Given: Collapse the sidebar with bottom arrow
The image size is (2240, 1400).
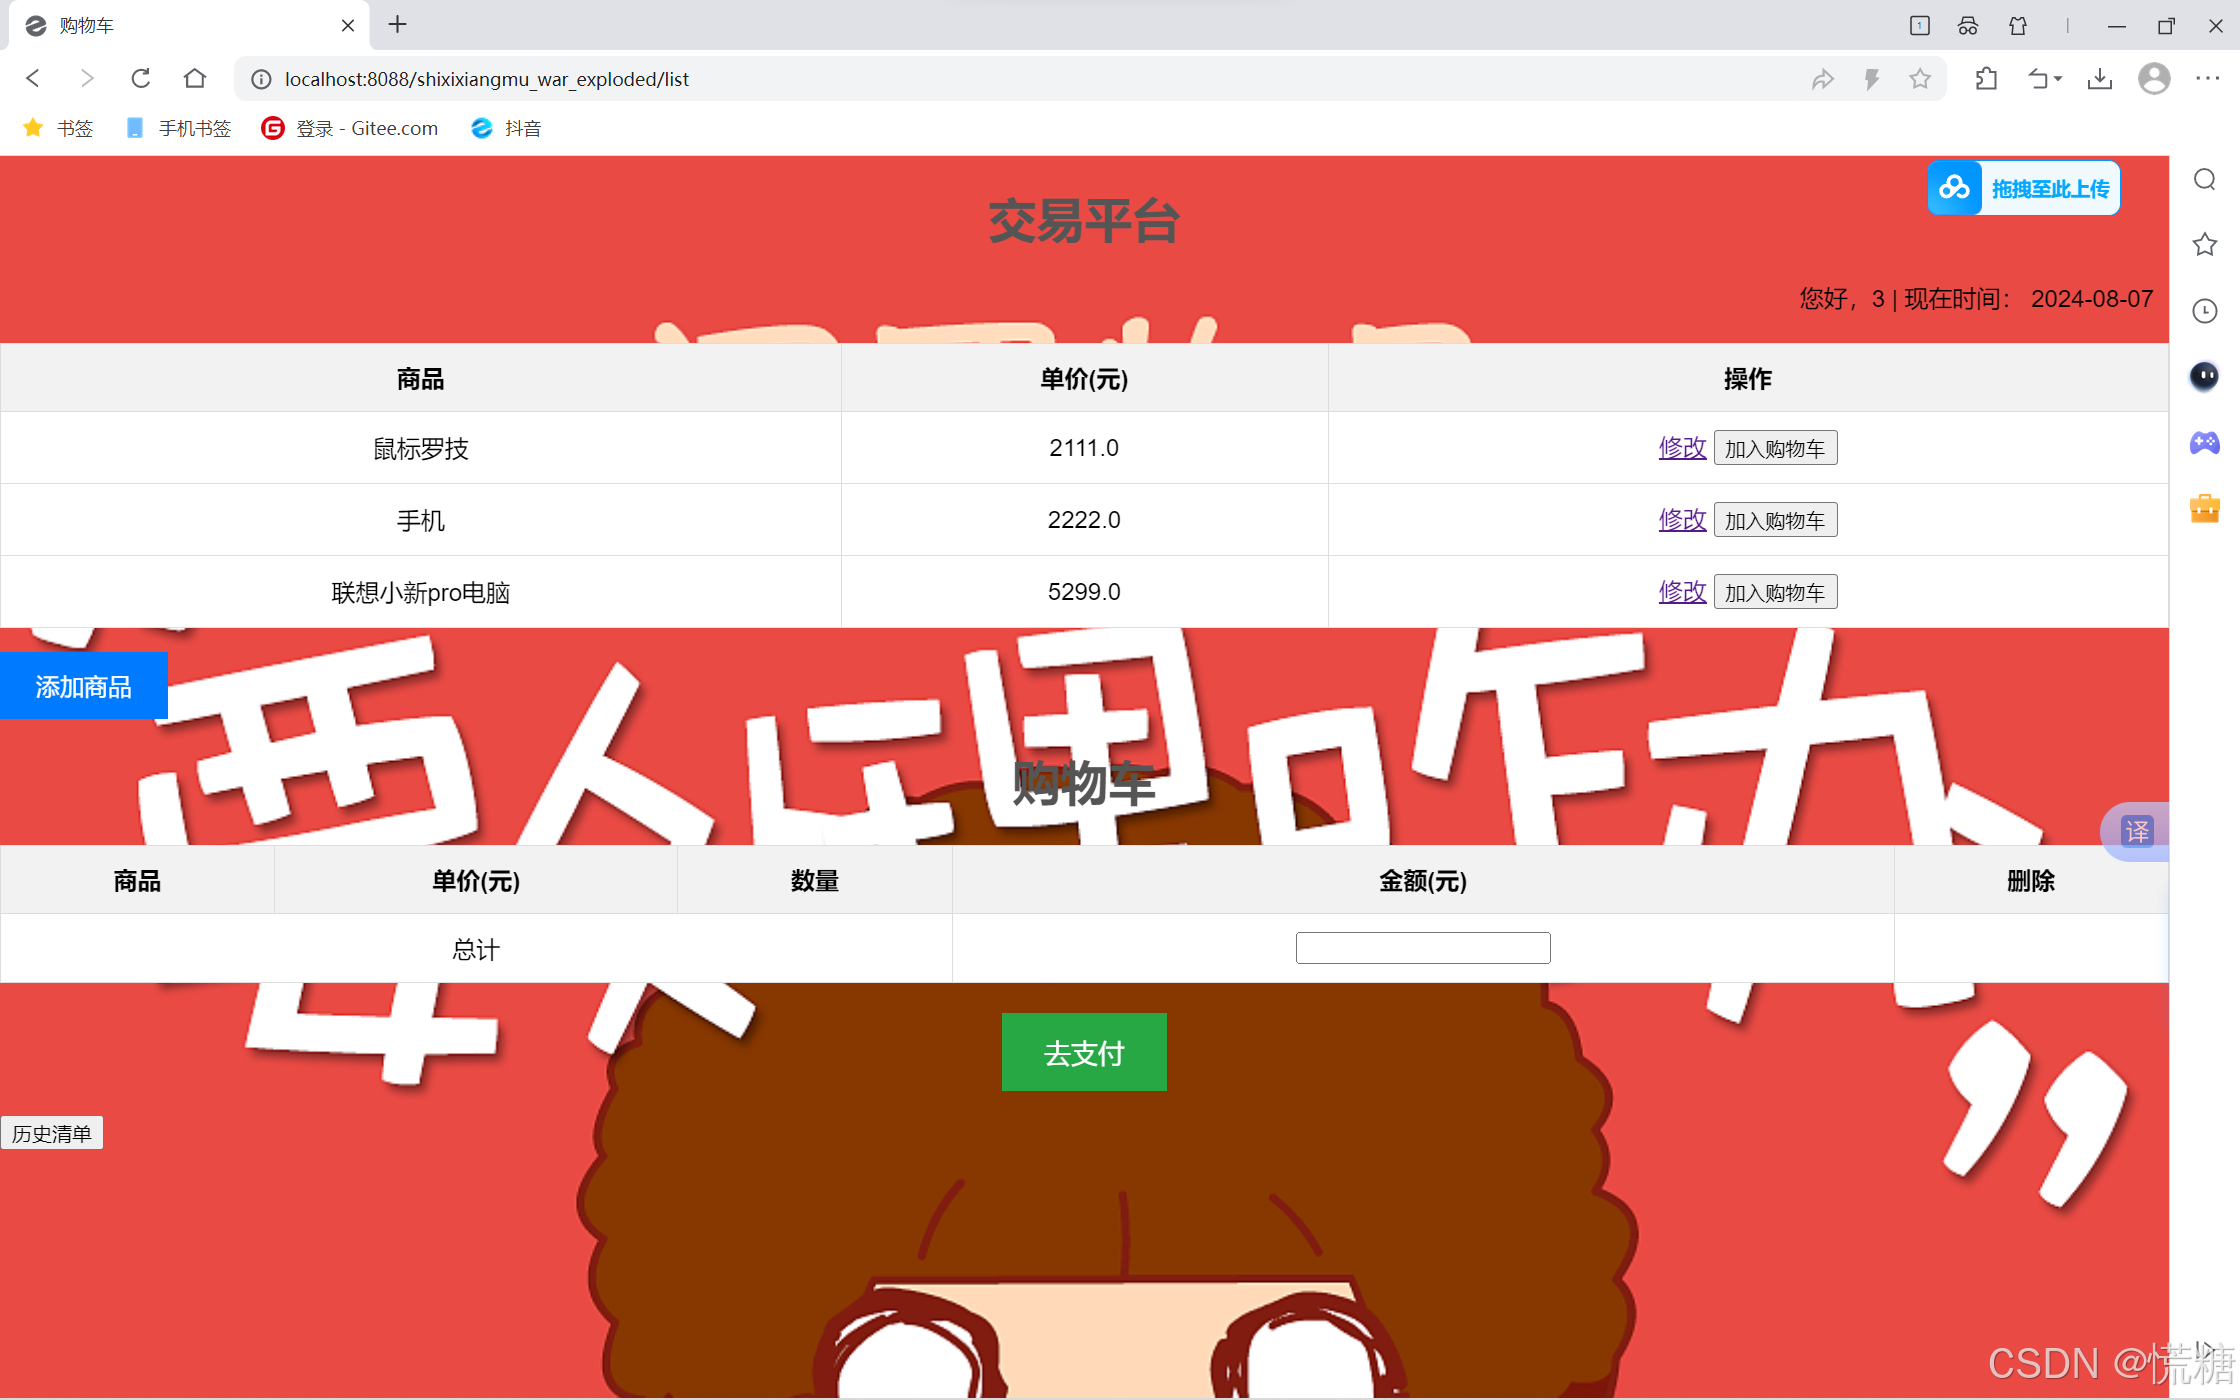Looking at the screenshot, I should (x=2205, y=1350).
